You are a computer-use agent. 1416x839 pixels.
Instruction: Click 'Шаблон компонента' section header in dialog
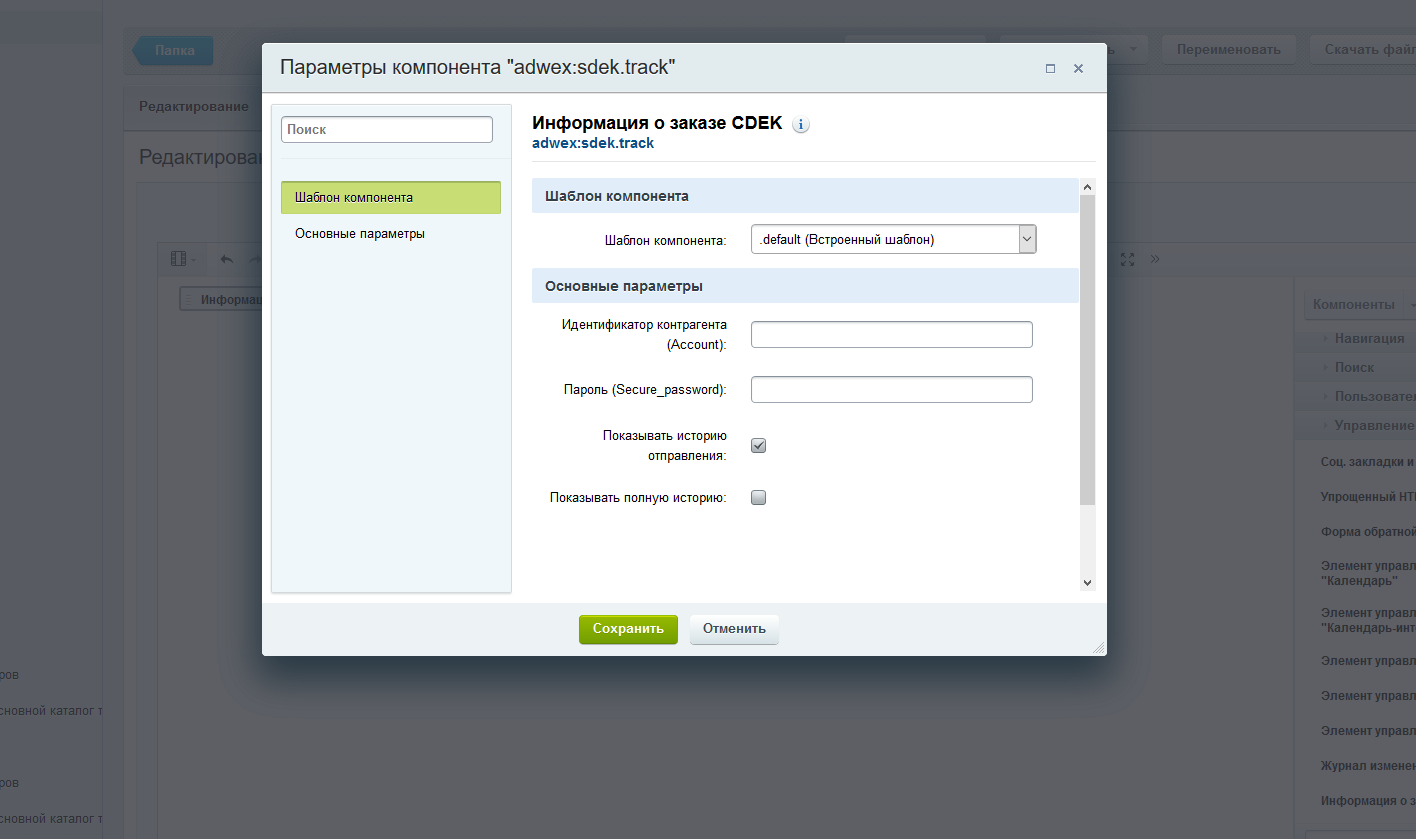click(805, 196)
